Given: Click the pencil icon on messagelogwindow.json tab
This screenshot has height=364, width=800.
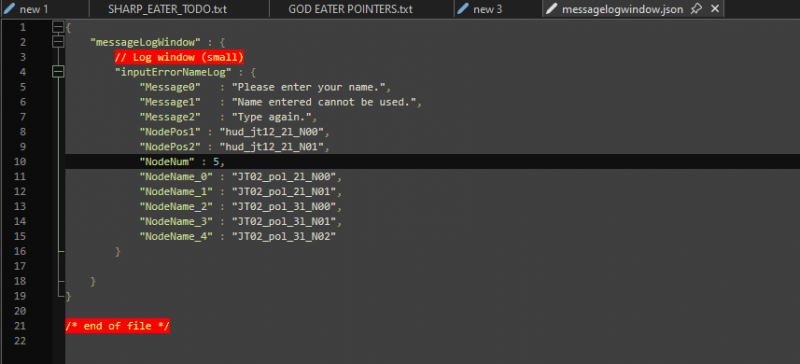Looking at the screenshot, I should tap(551, 9).
